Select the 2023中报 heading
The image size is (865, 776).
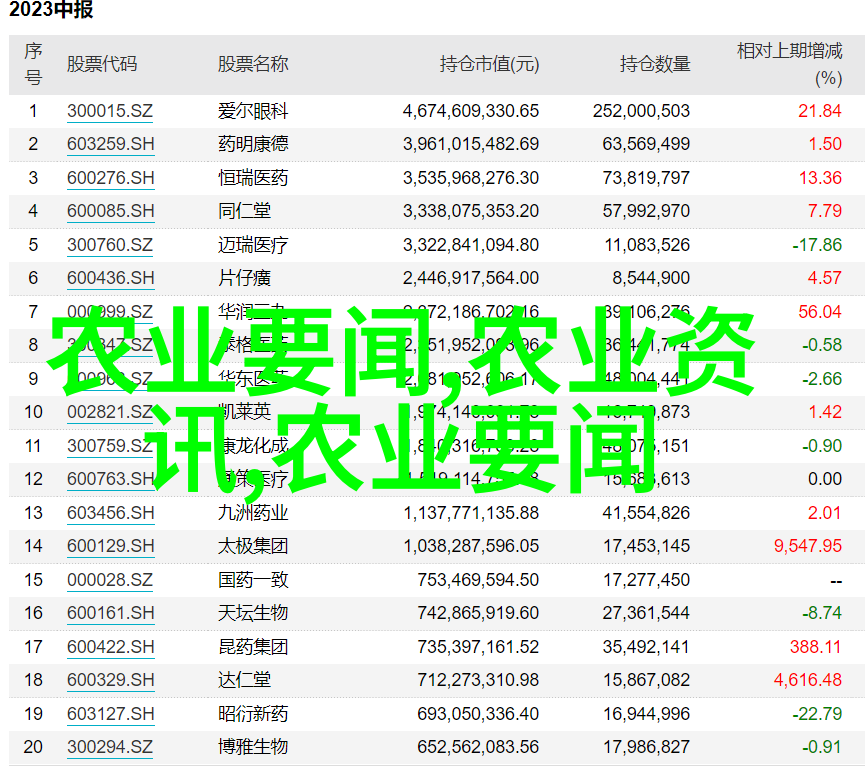click(51, 9)
